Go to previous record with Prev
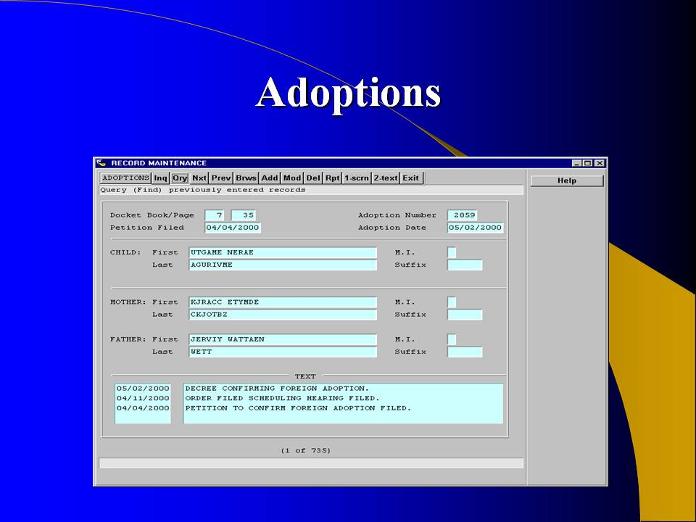 click(221, 178)
